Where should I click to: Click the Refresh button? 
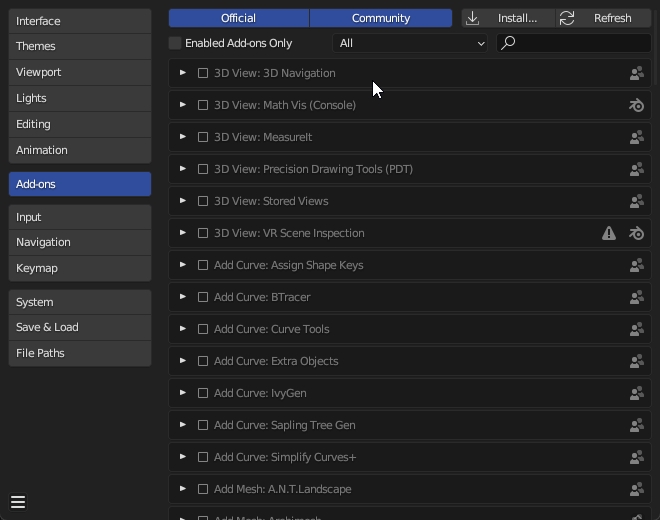click(x=603, y=18)
